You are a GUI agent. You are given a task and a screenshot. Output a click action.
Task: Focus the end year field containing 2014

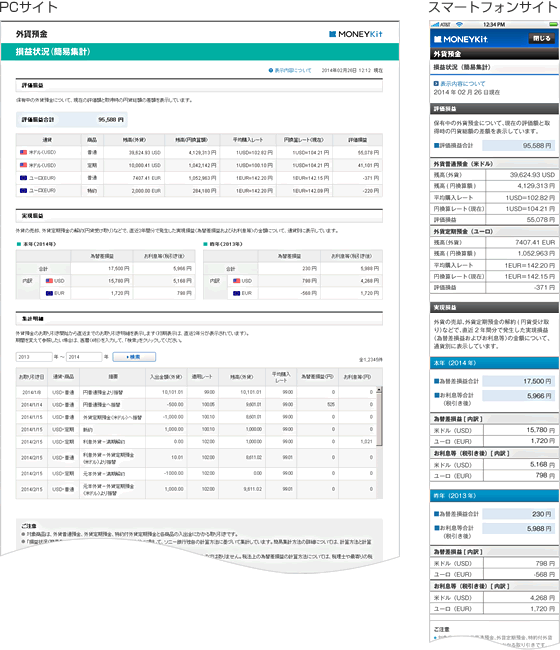click(x=84, y=357)
